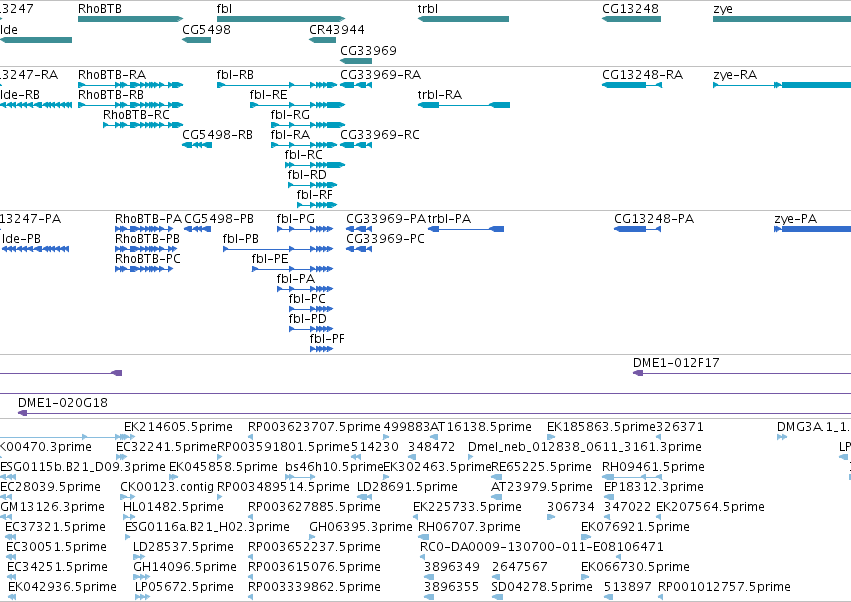Select the RhoBTB-PA protein label
Image resolution: width=851 pixels, height=602 pixels.
(x=148, y=219)
